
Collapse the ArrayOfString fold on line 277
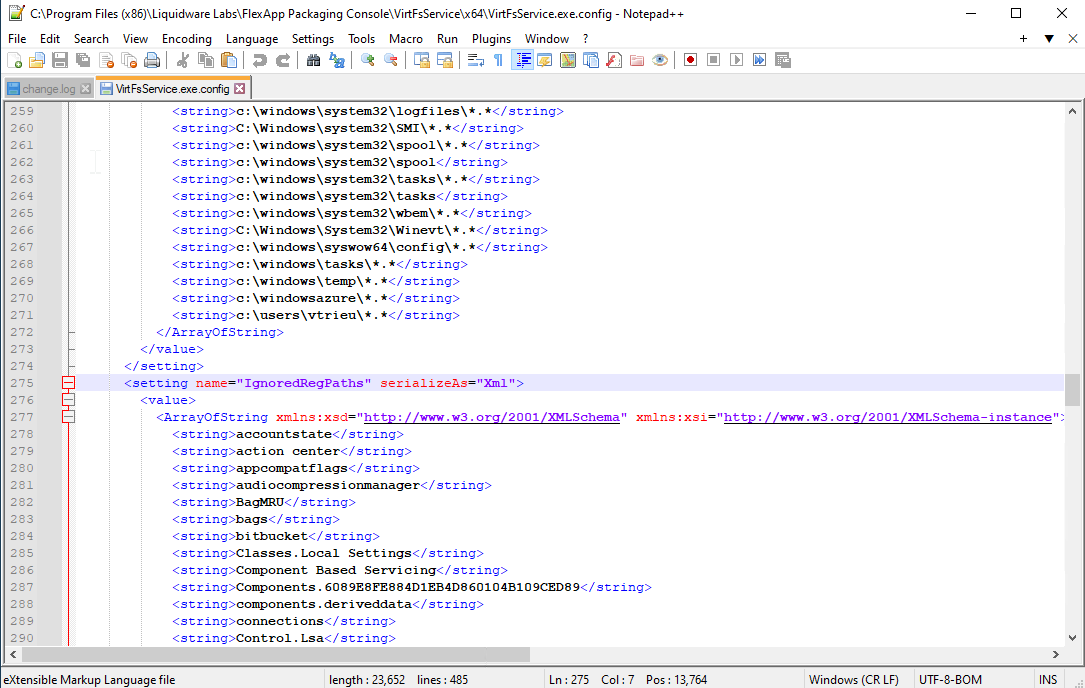[68, 417]
